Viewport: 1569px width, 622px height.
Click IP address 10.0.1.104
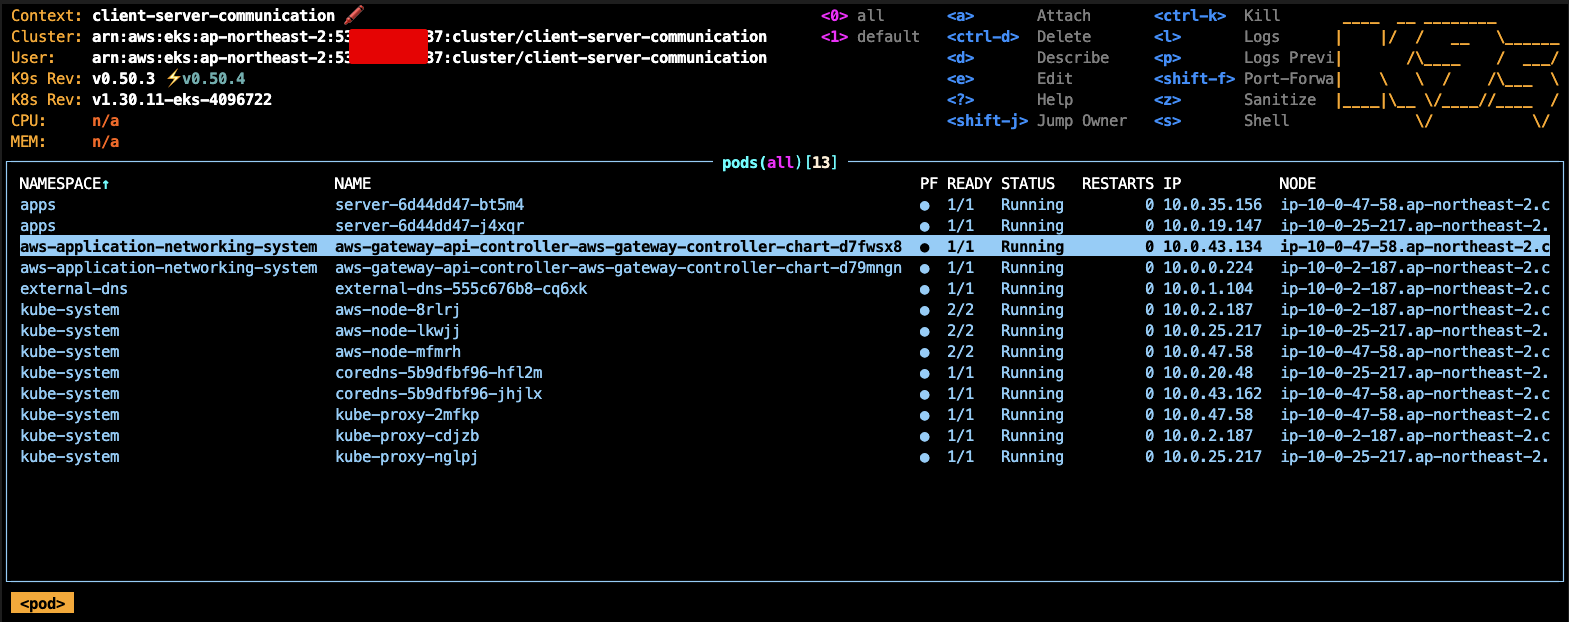(1207, 289)
